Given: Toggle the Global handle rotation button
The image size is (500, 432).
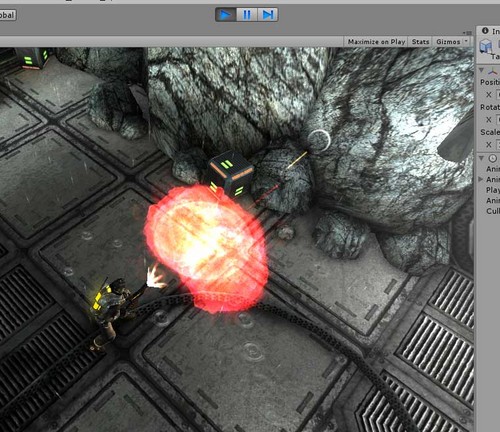Looking at the screenshot, I should (x=7, y=15).
